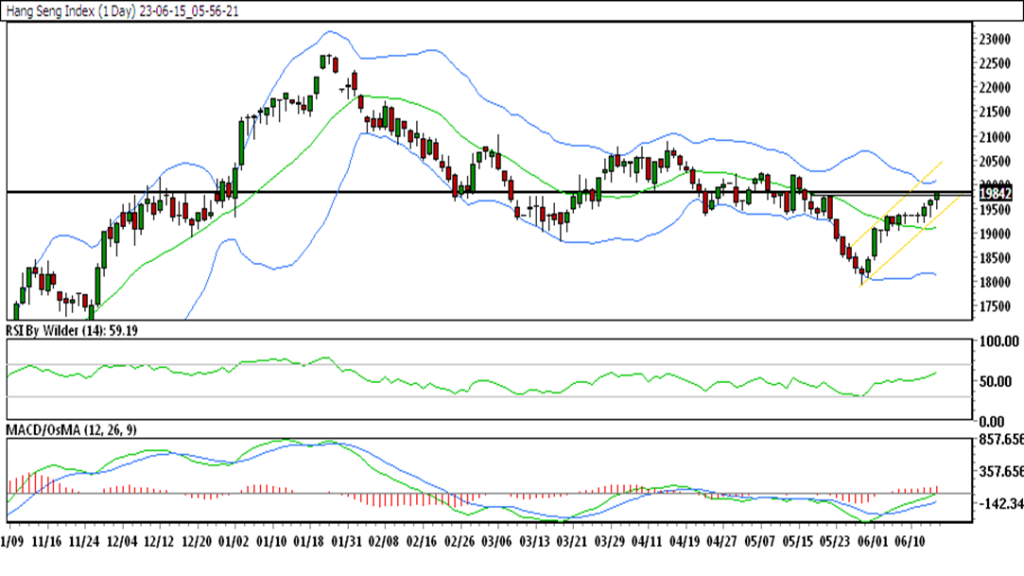Click the 18000 price axis label
Screen dimensions: 1024x576
point(995,283)
